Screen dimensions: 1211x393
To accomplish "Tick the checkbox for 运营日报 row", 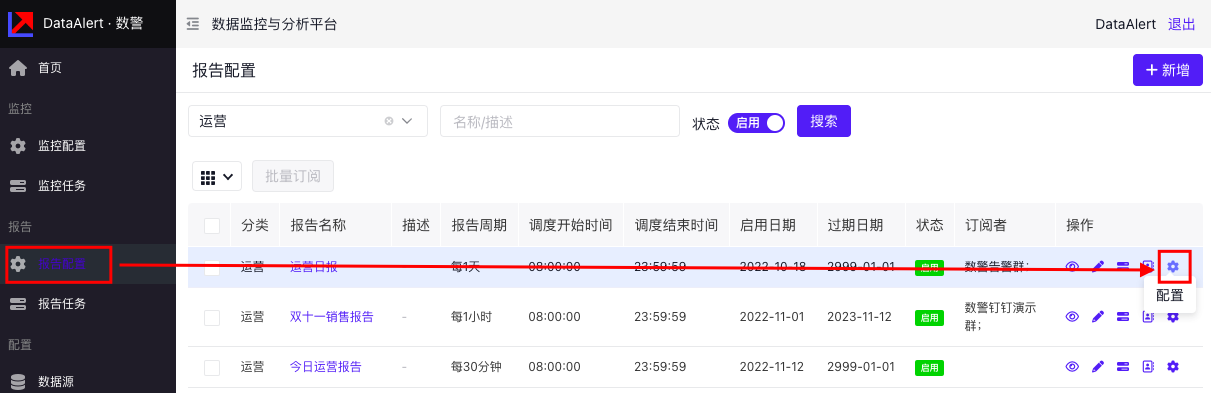I will (x=212, y=267).
